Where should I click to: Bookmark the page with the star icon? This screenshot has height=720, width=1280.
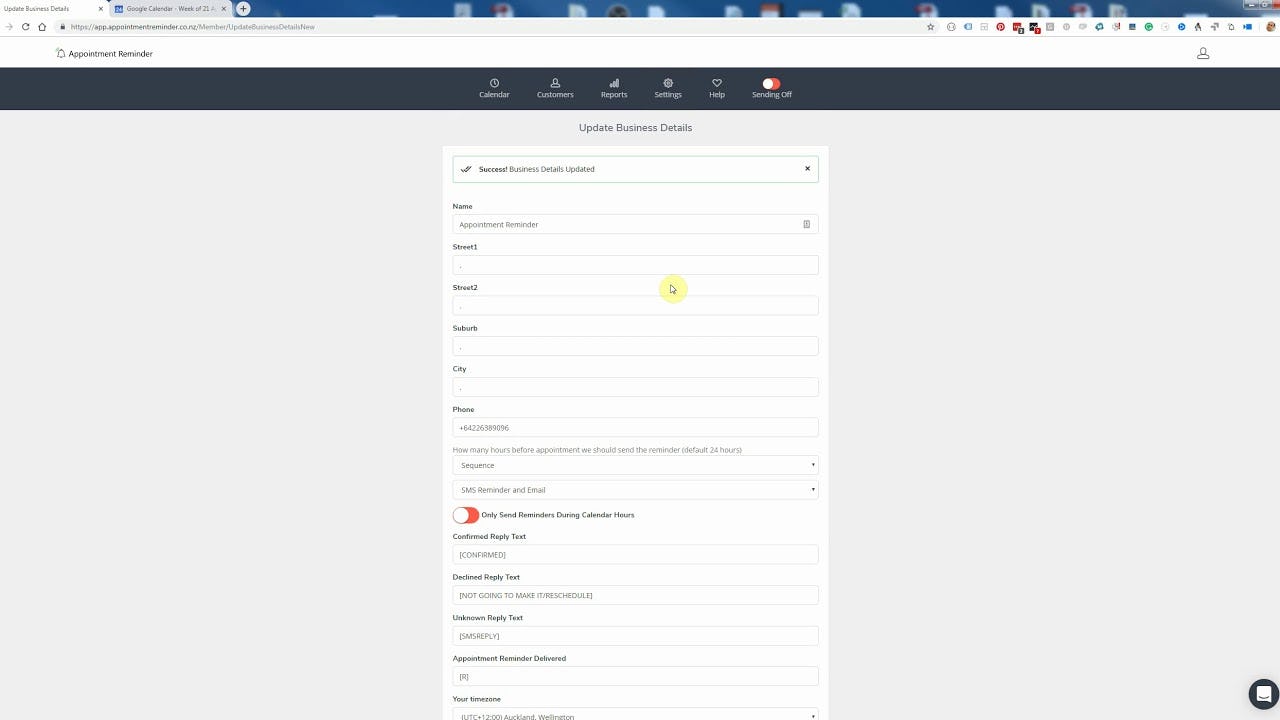coord(930,27)
